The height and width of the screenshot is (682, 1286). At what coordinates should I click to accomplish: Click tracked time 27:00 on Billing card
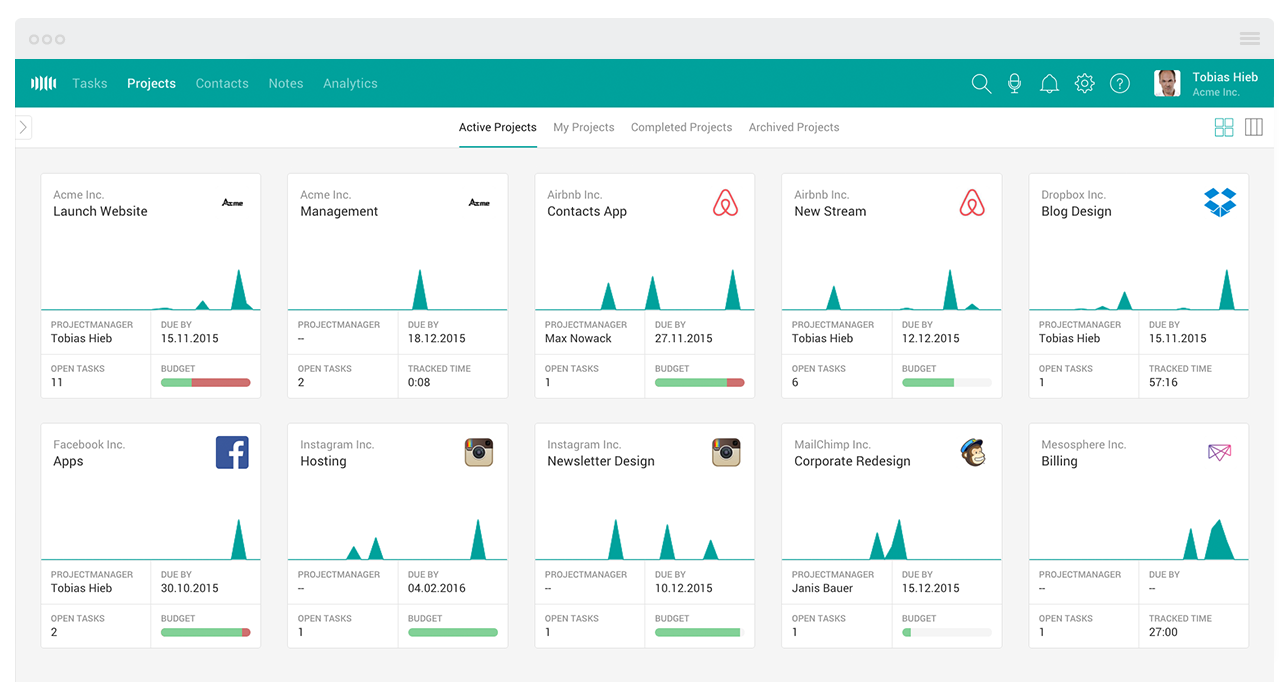tap(1163, 632)
